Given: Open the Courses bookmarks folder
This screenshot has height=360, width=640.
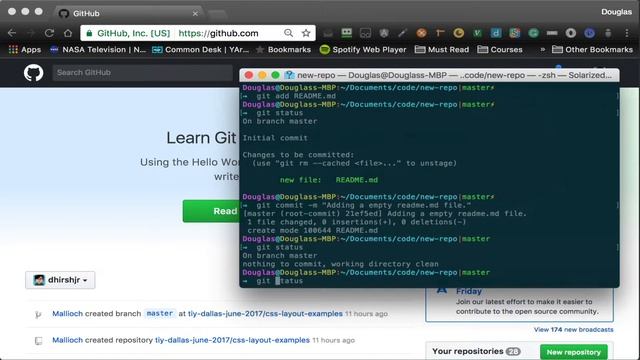Looking at the screenshot, I should 500,49.
